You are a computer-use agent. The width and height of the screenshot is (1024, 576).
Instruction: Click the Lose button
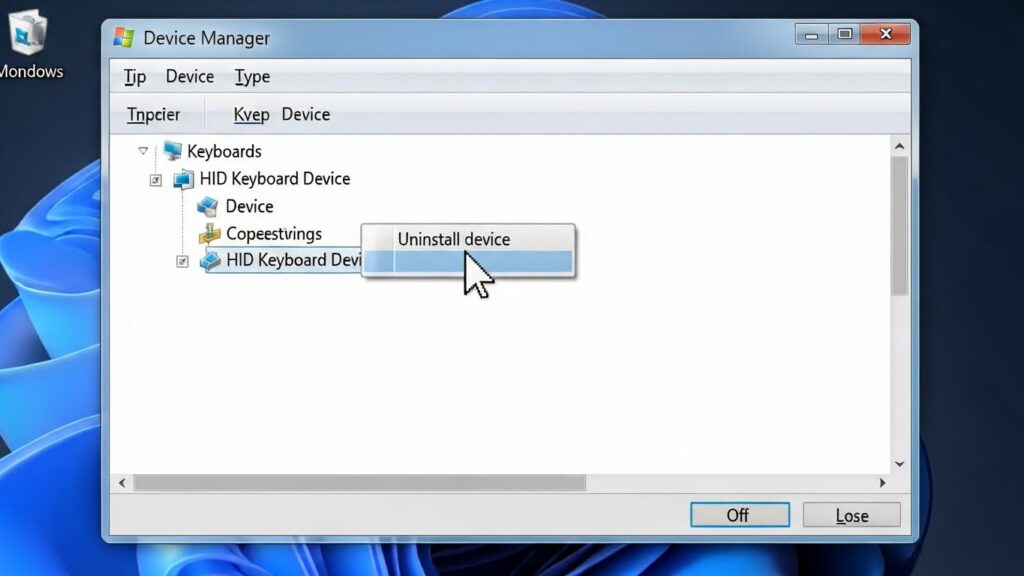[852, 515]
